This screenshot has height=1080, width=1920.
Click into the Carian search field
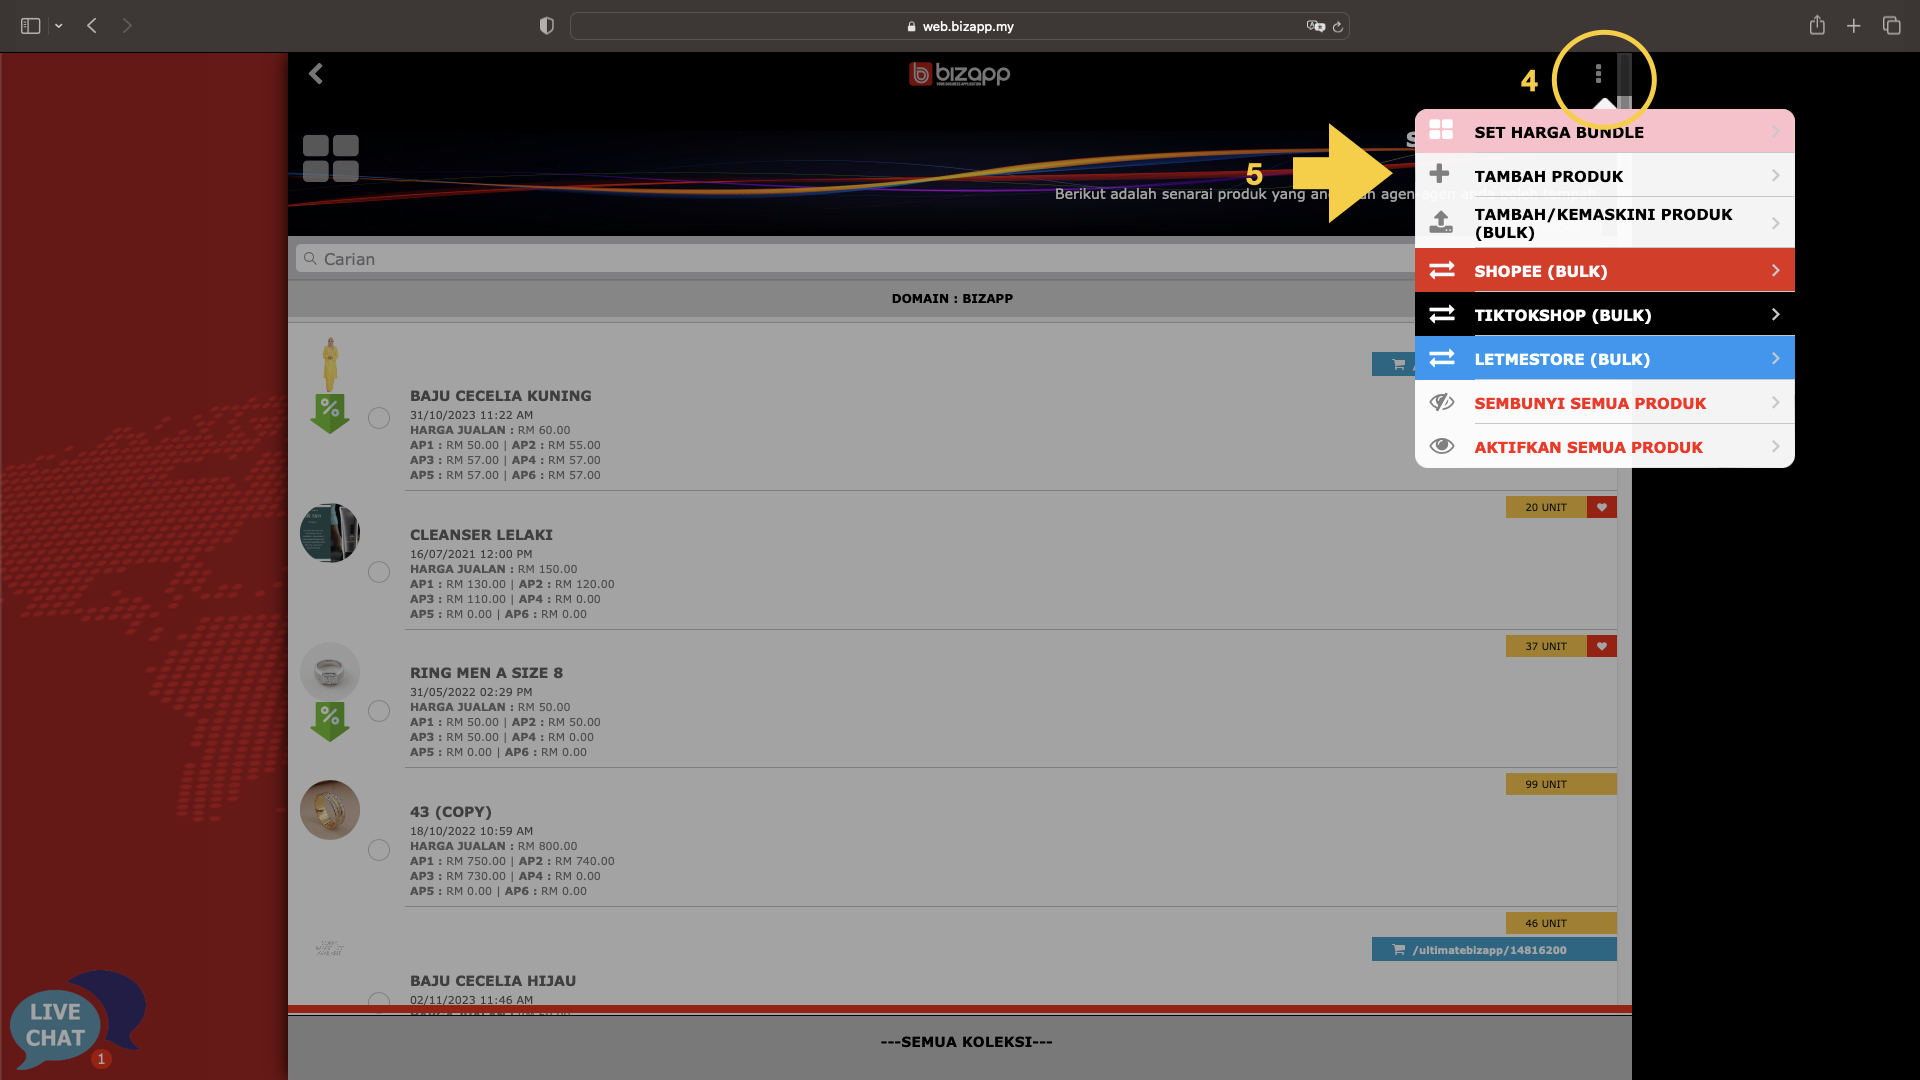click(x=855, y=258)
